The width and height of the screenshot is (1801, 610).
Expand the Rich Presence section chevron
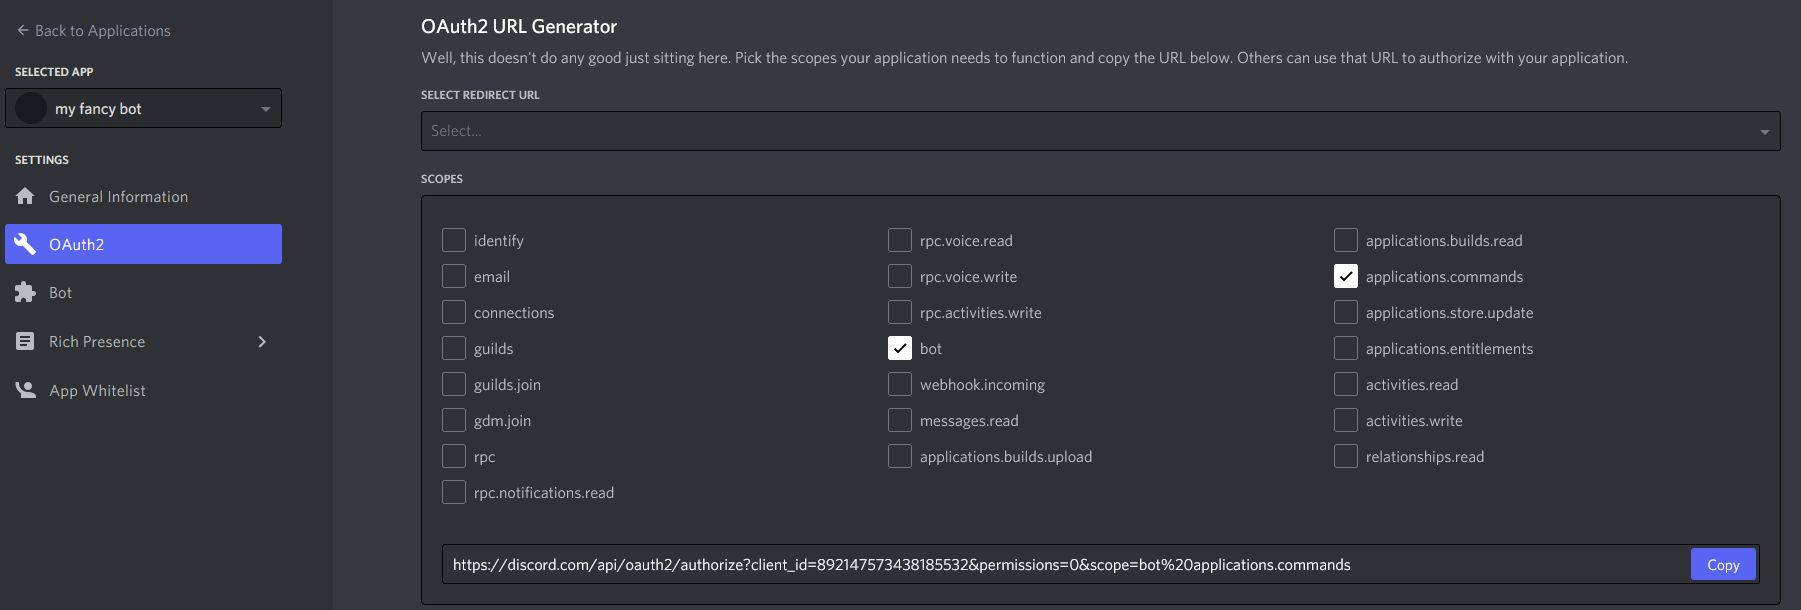click(x=262, y=341)
